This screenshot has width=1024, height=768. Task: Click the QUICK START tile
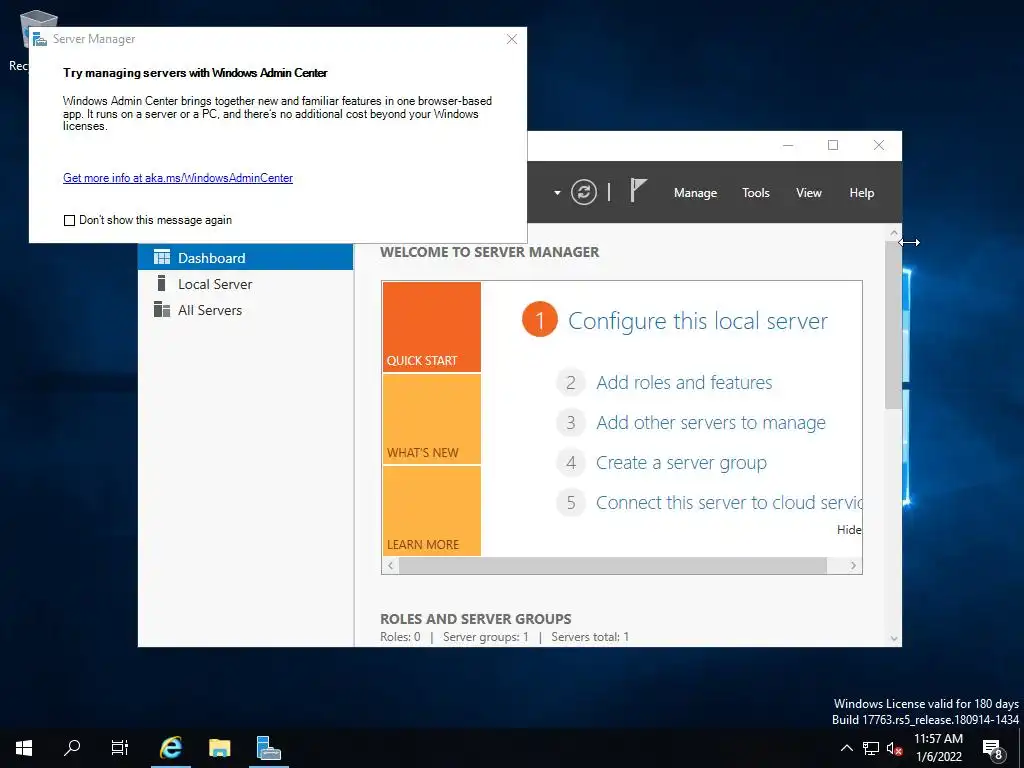432,327
